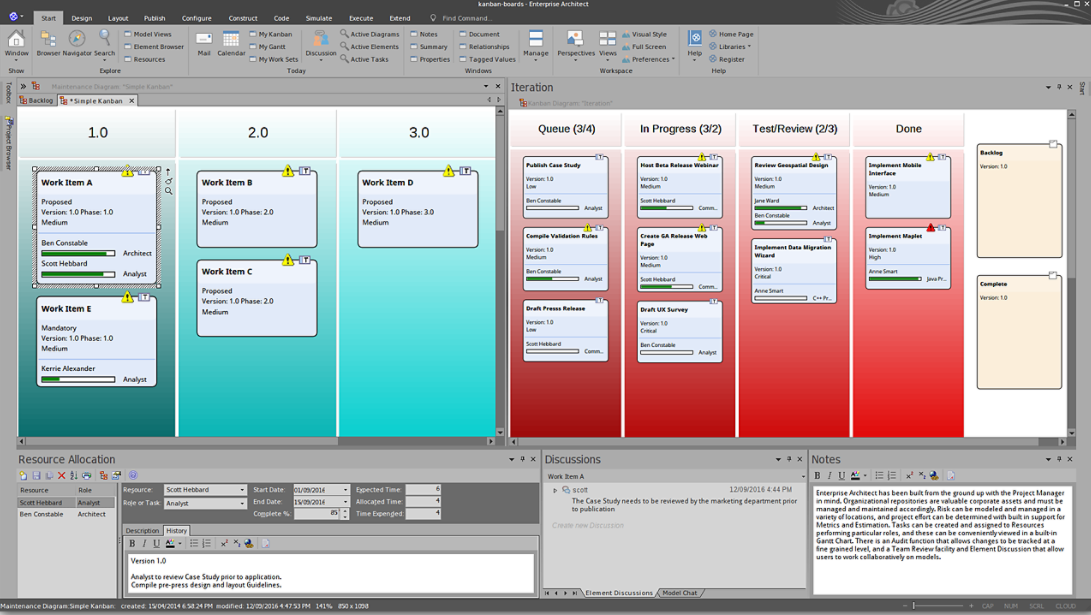The width and height of the screenshot is (1091, 615).
Task: Toggle My Gantt option
Action: click(x=268, y=47)
